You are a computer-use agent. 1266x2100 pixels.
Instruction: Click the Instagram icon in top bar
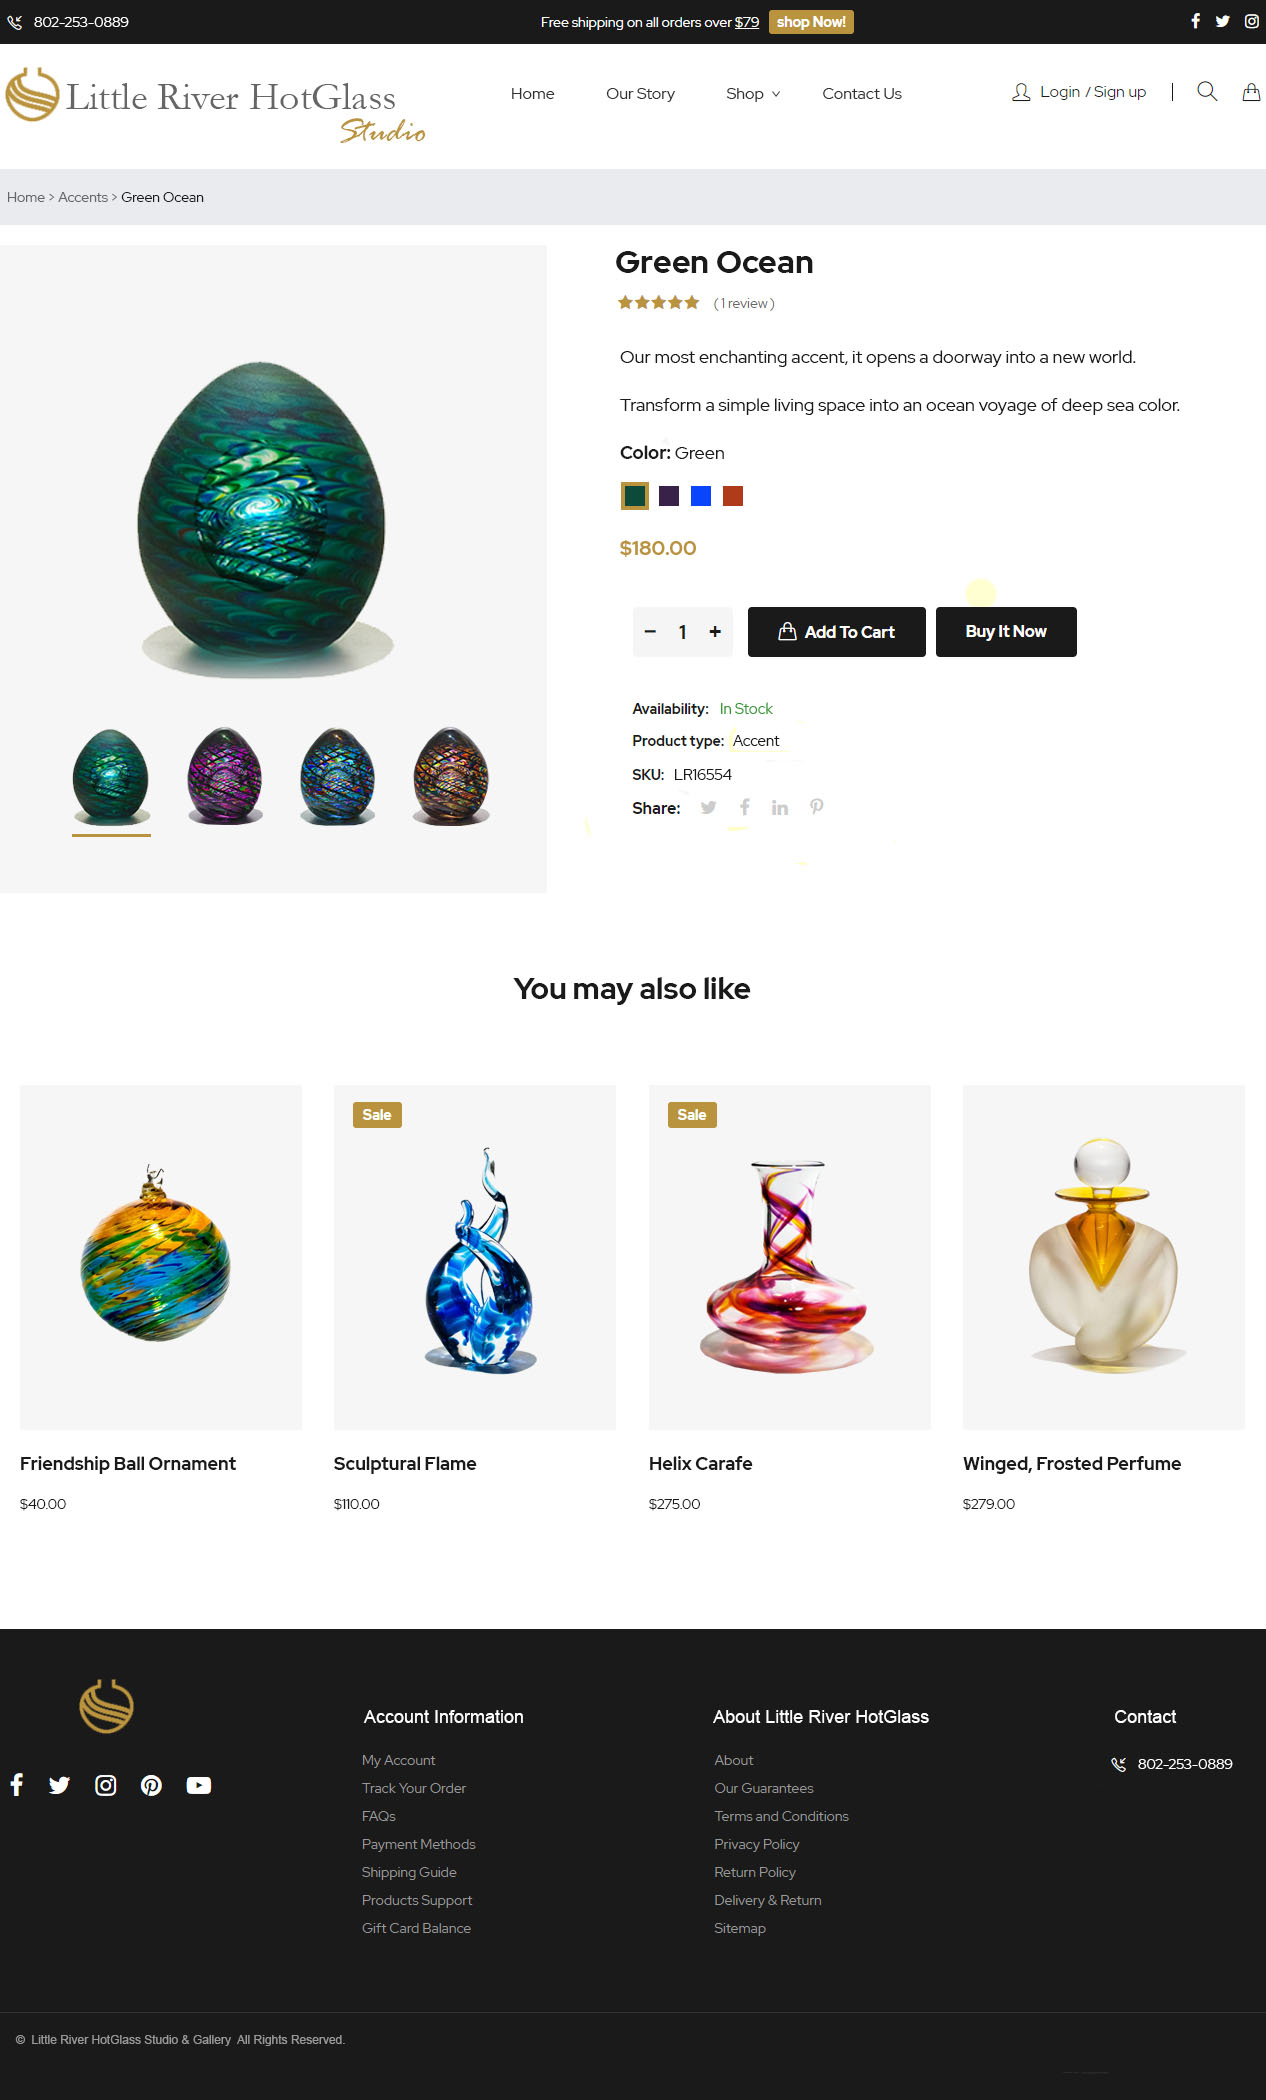1251,21
